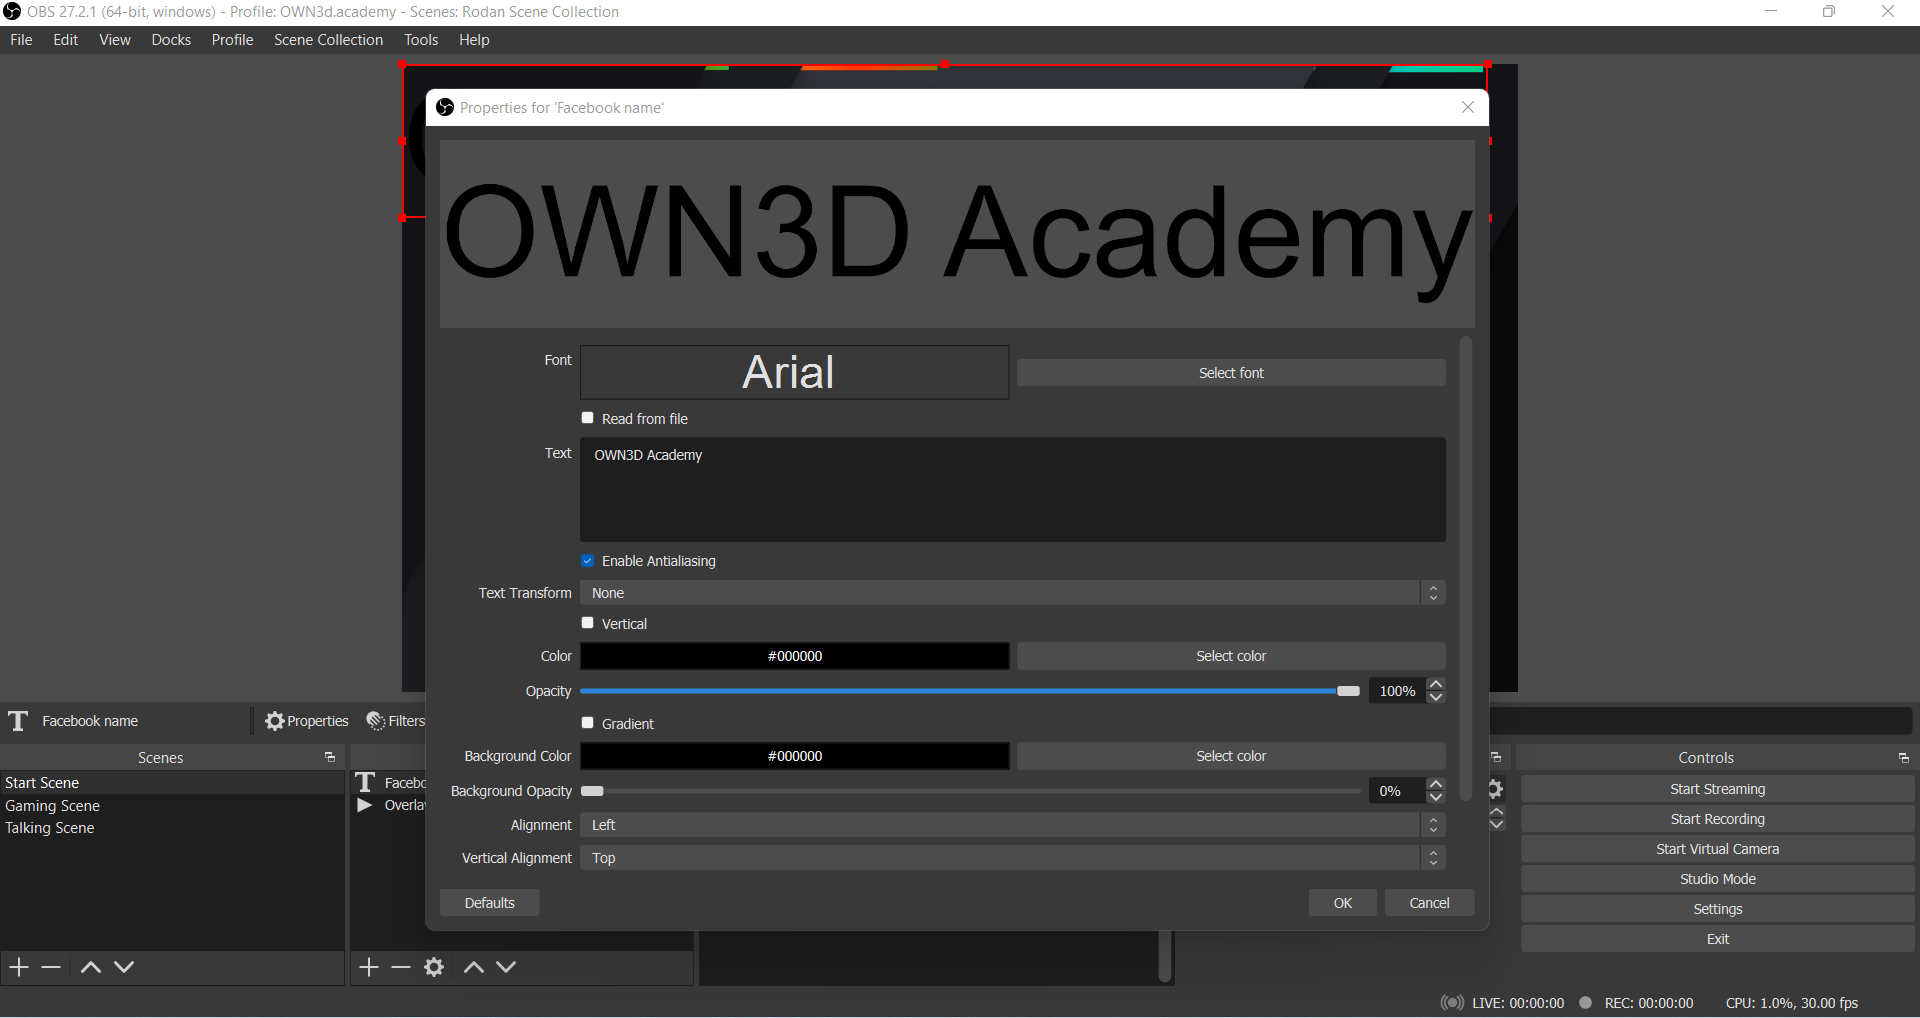Screen dimensions: 1920x1018
Task: Check the Gradient checkbox
Action: (588, 723)
